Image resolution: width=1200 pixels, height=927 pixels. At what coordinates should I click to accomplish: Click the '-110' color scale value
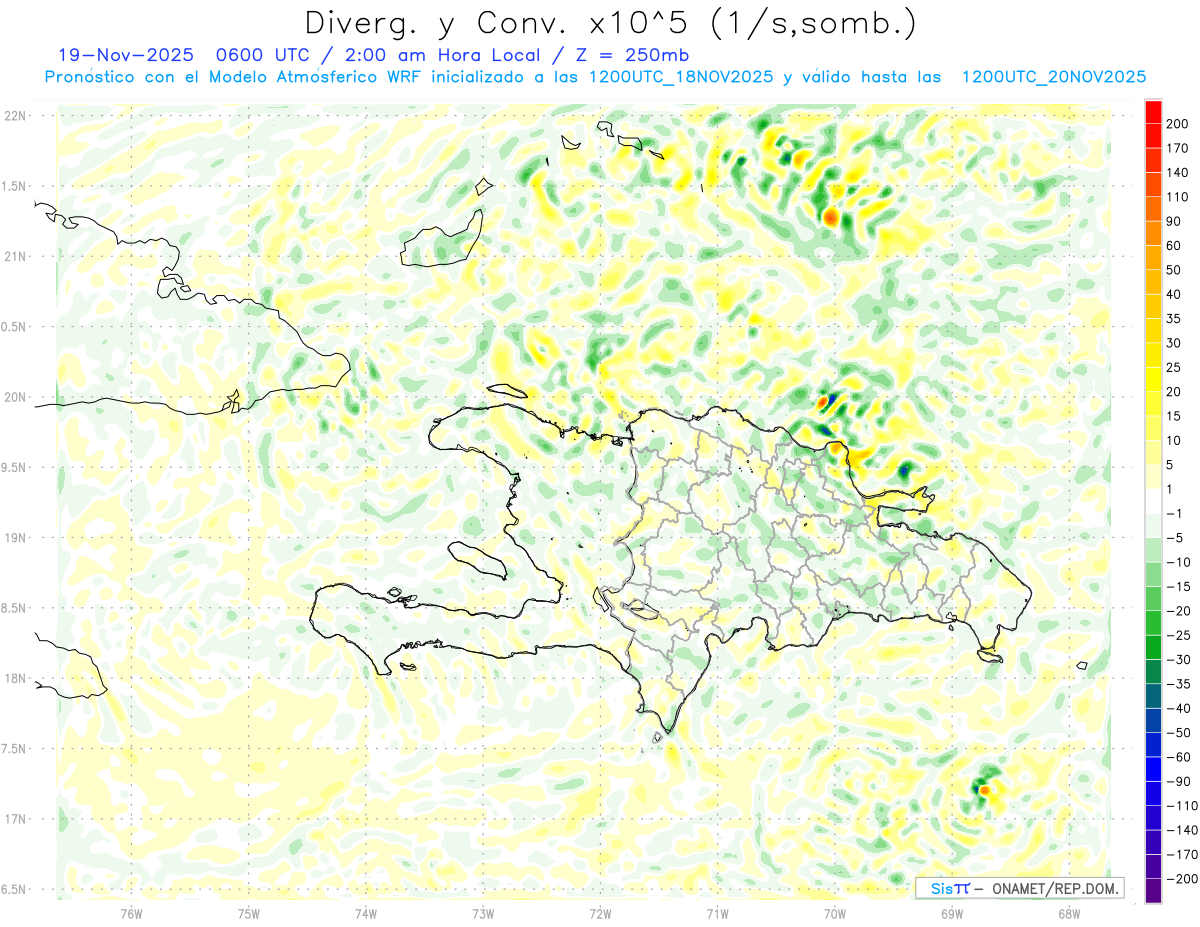pos(1183,806)
